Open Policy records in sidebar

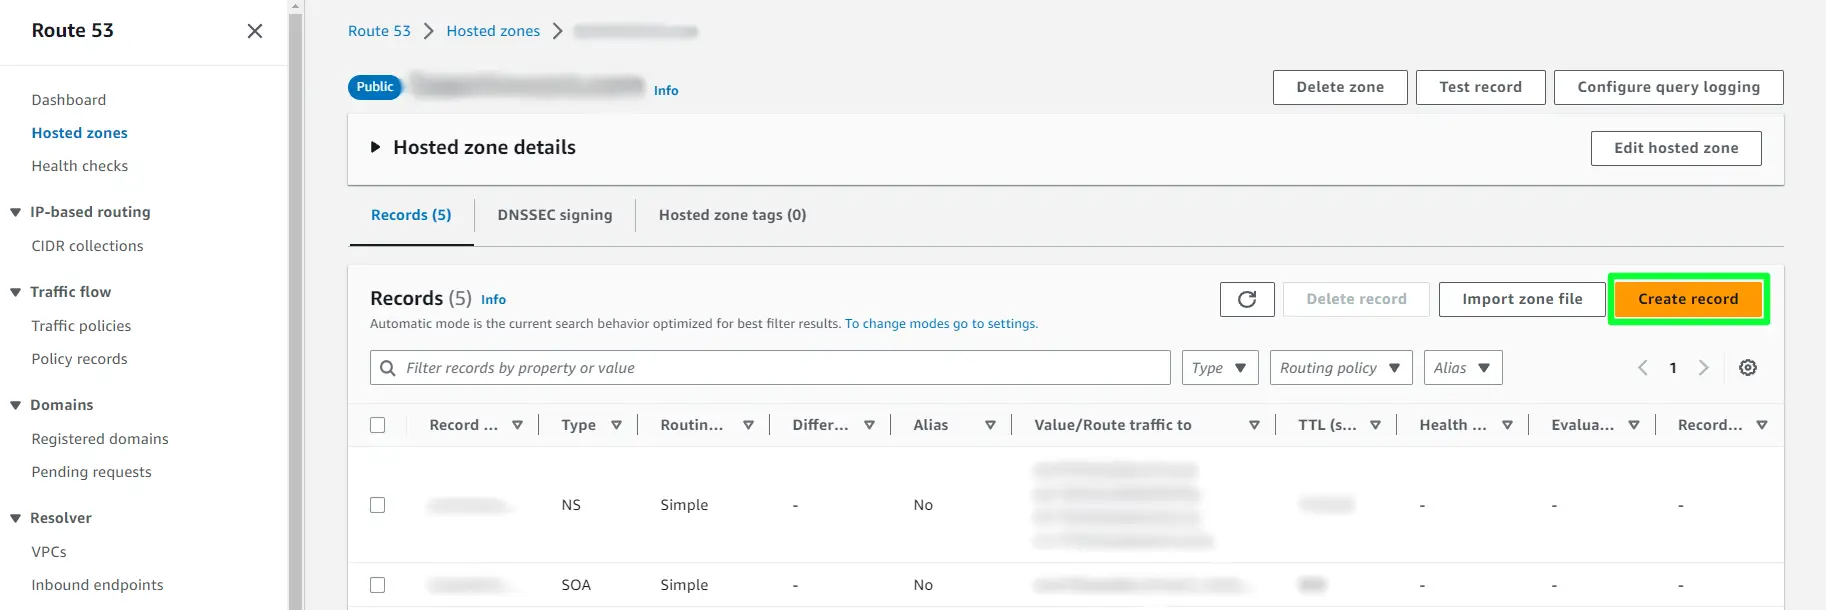pyautogui.click(x=80, y=359)
